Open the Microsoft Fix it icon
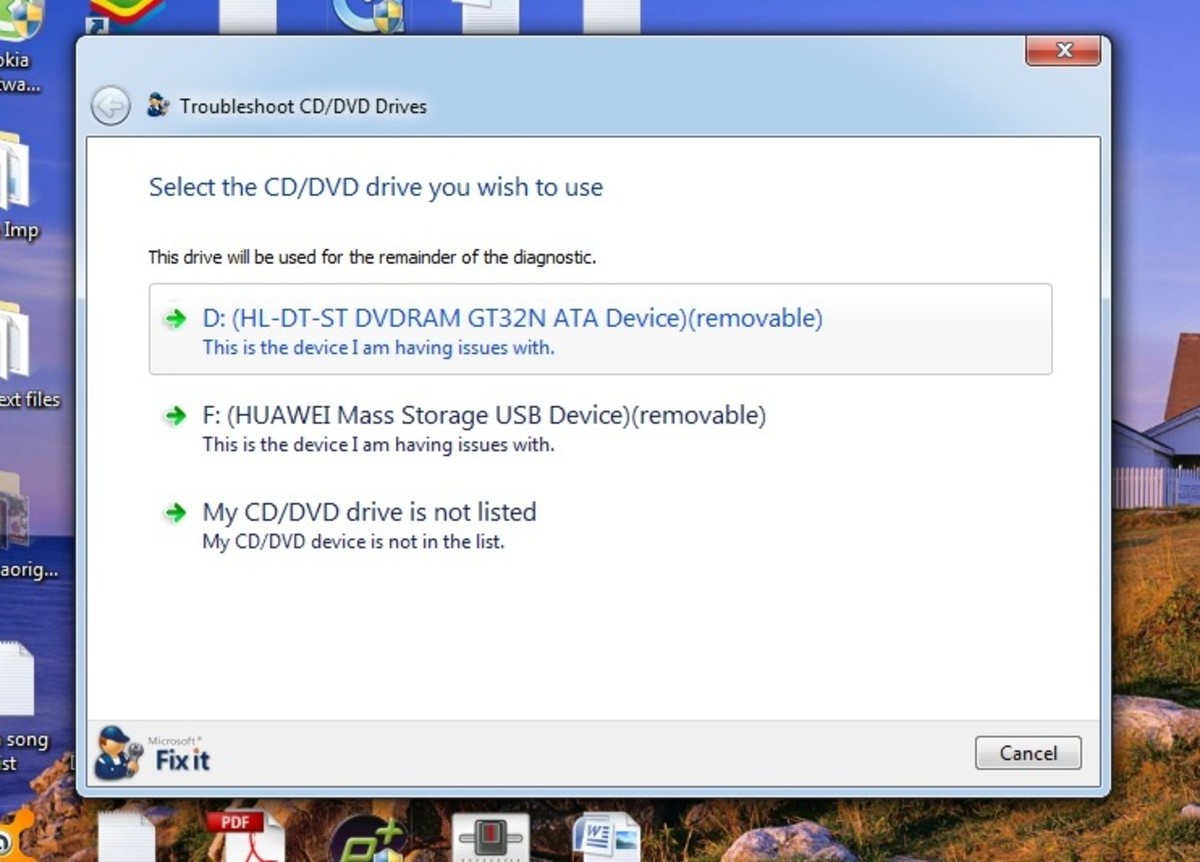Screen dimensions: 1200x862 click(x=120, y=752)
